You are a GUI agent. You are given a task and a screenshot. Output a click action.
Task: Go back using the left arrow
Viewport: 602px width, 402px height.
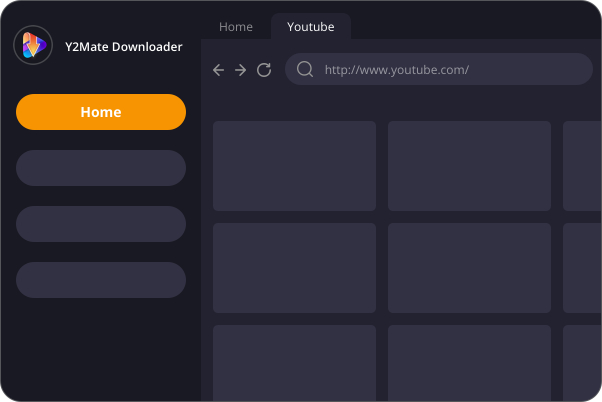click(x=219, y=70)
